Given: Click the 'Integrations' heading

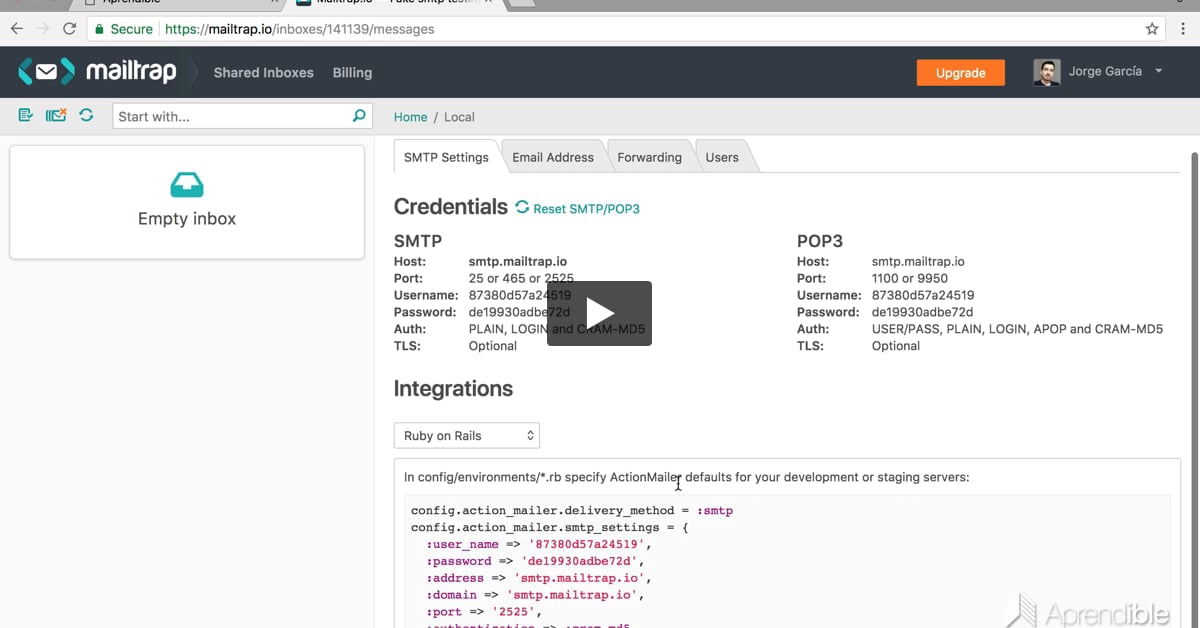Looking at the screenshot, I should coord(453,388).
